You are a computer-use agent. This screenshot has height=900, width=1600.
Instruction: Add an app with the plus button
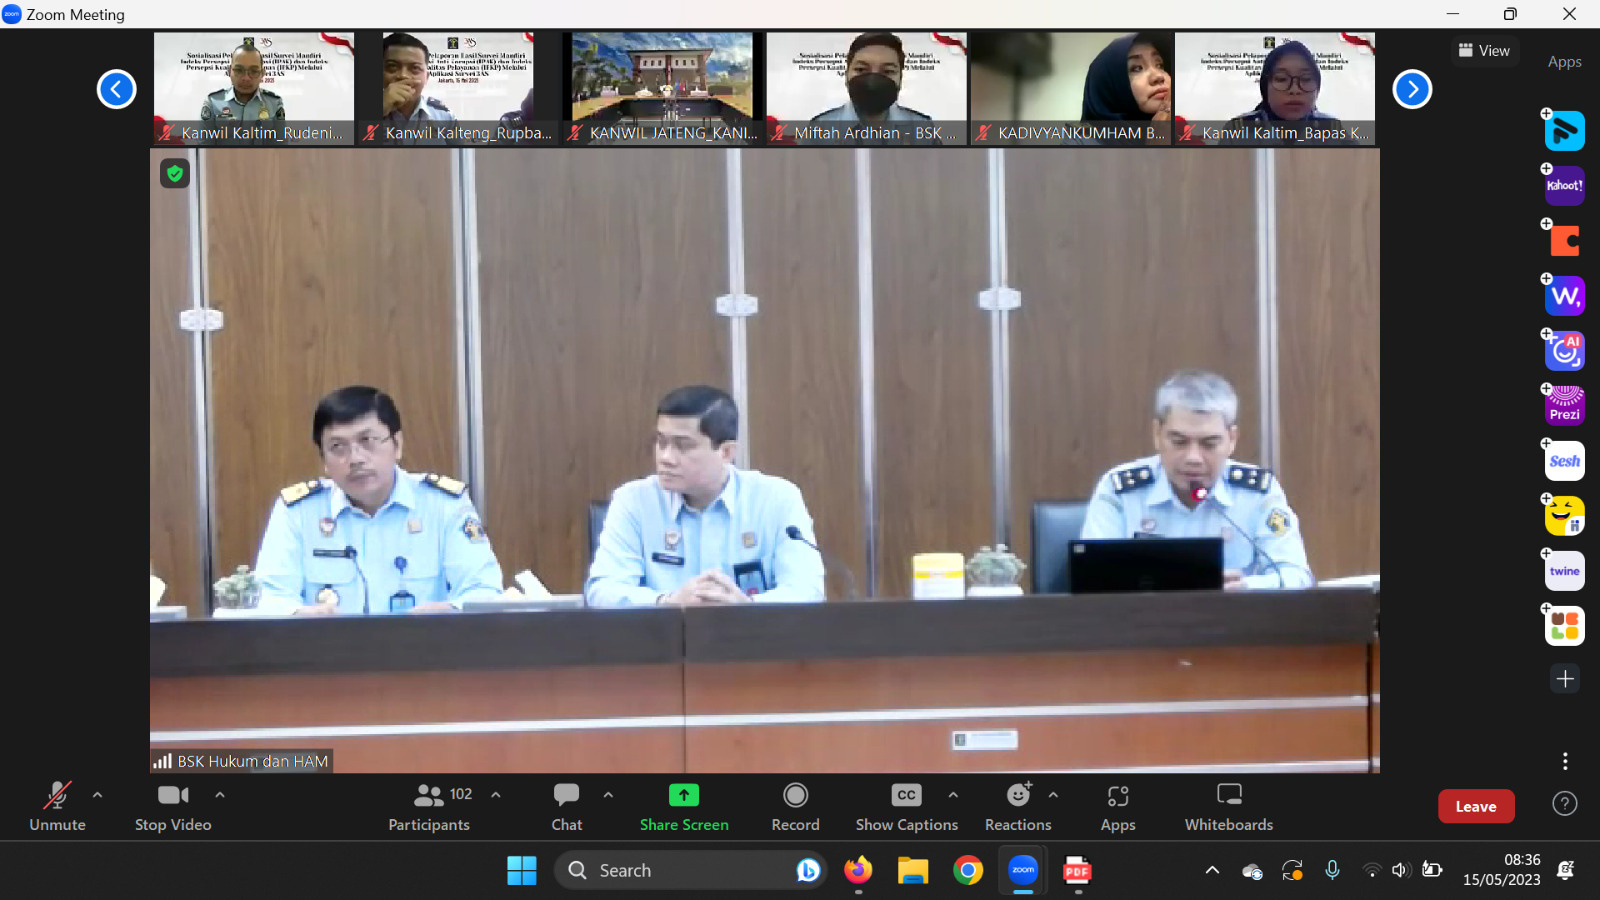1565,679
